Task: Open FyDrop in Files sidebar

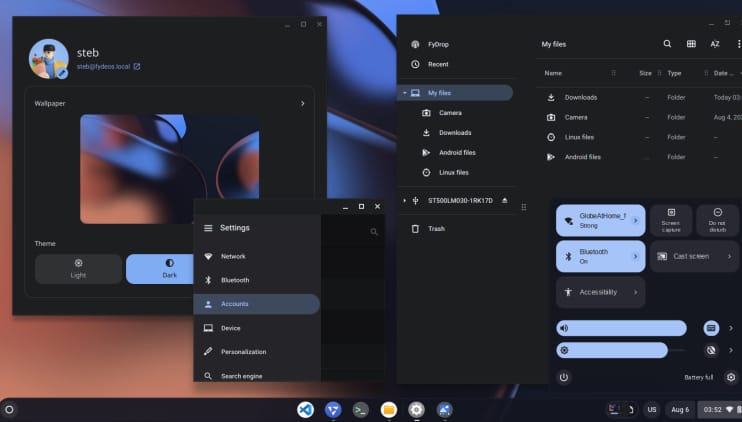Action: [x=438, y=44]
